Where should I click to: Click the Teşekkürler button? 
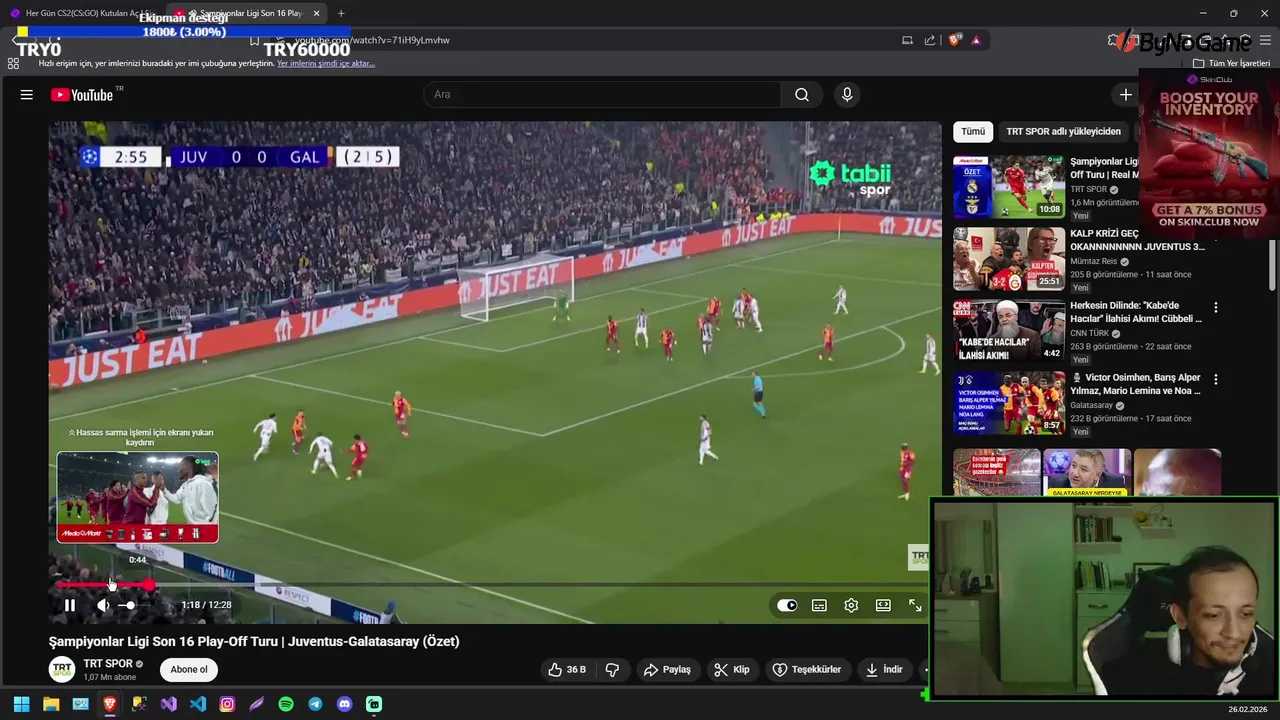tap(807, 670)
